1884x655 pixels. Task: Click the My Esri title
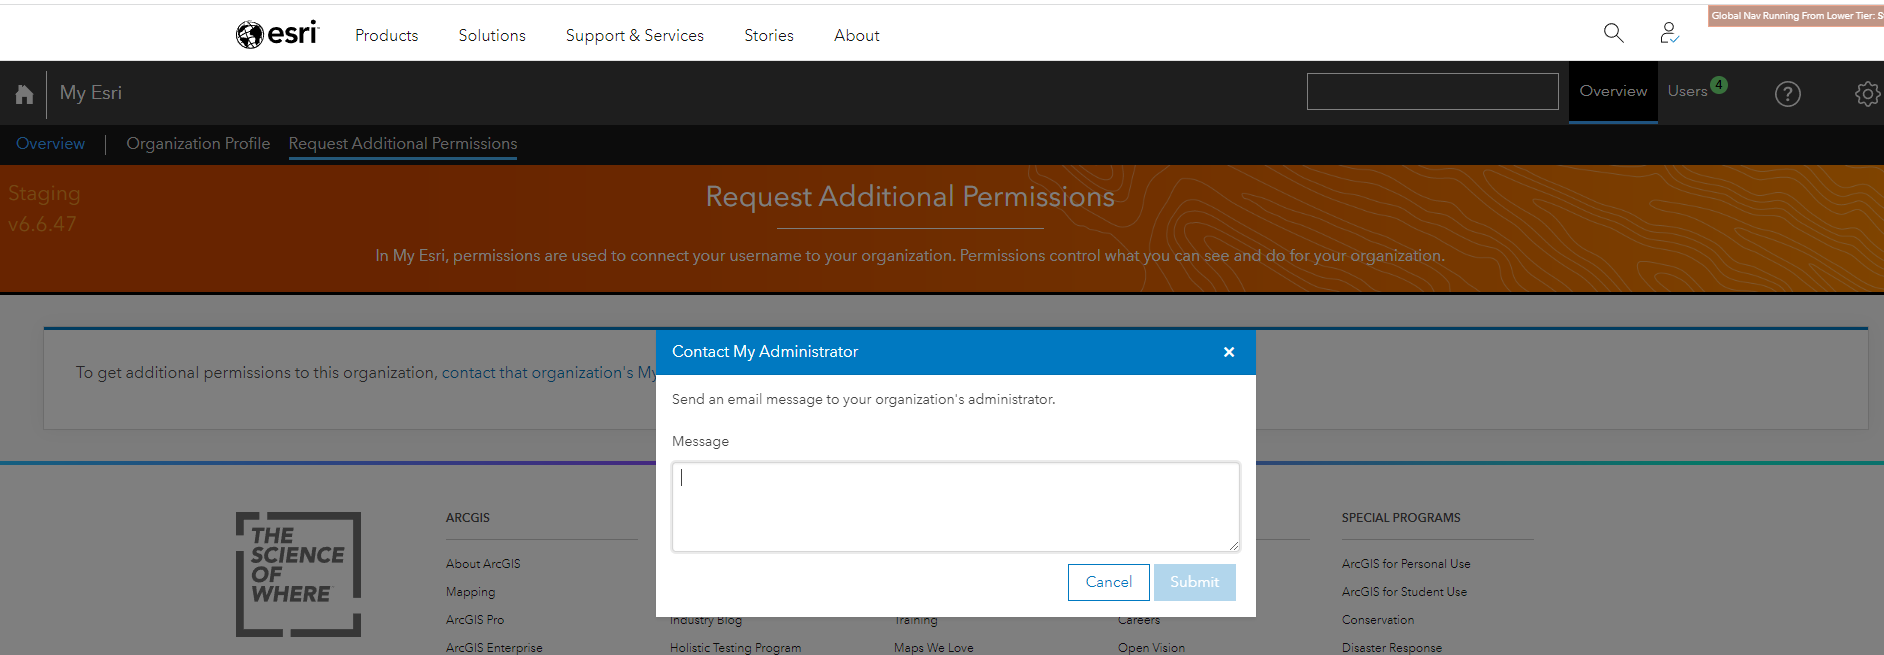(91, 93)
